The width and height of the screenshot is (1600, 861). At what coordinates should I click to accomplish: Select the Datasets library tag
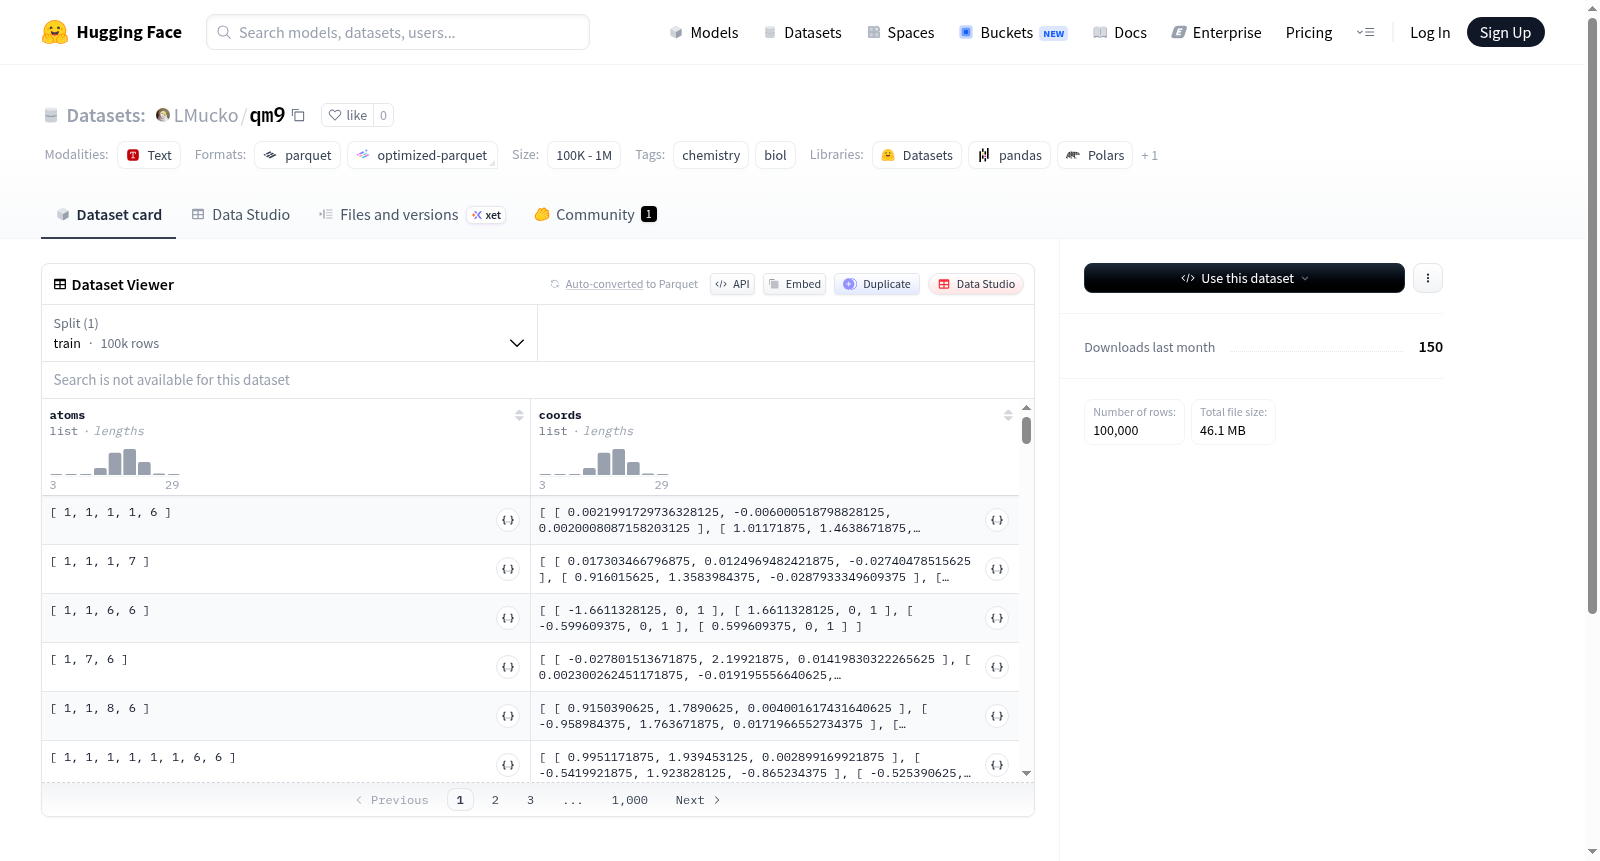point(917,155)
